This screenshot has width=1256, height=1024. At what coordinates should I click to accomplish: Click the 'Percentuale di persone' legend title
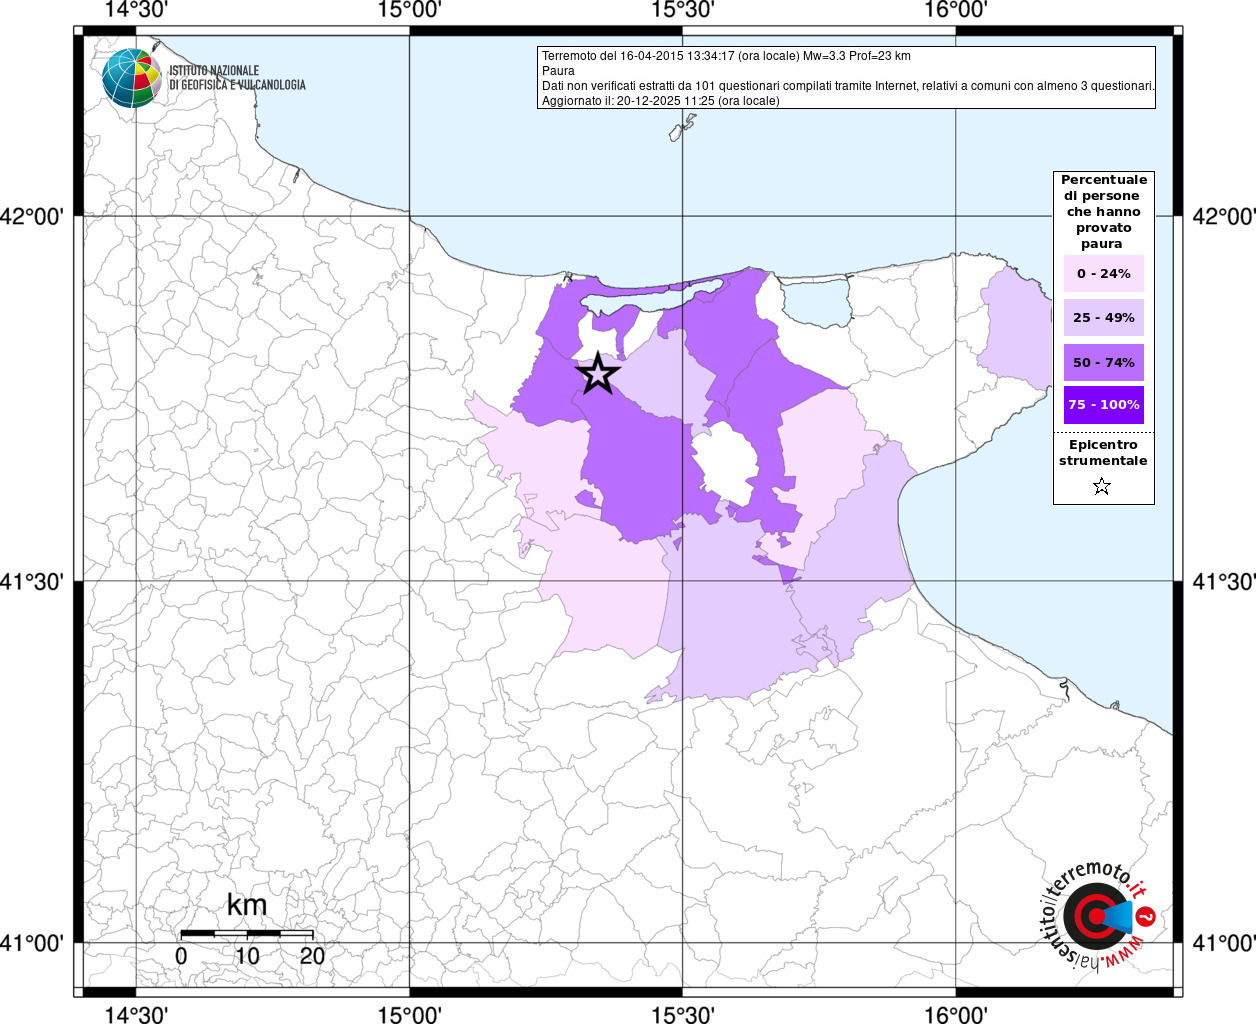pyautogui.click(x=1104, y=211)
